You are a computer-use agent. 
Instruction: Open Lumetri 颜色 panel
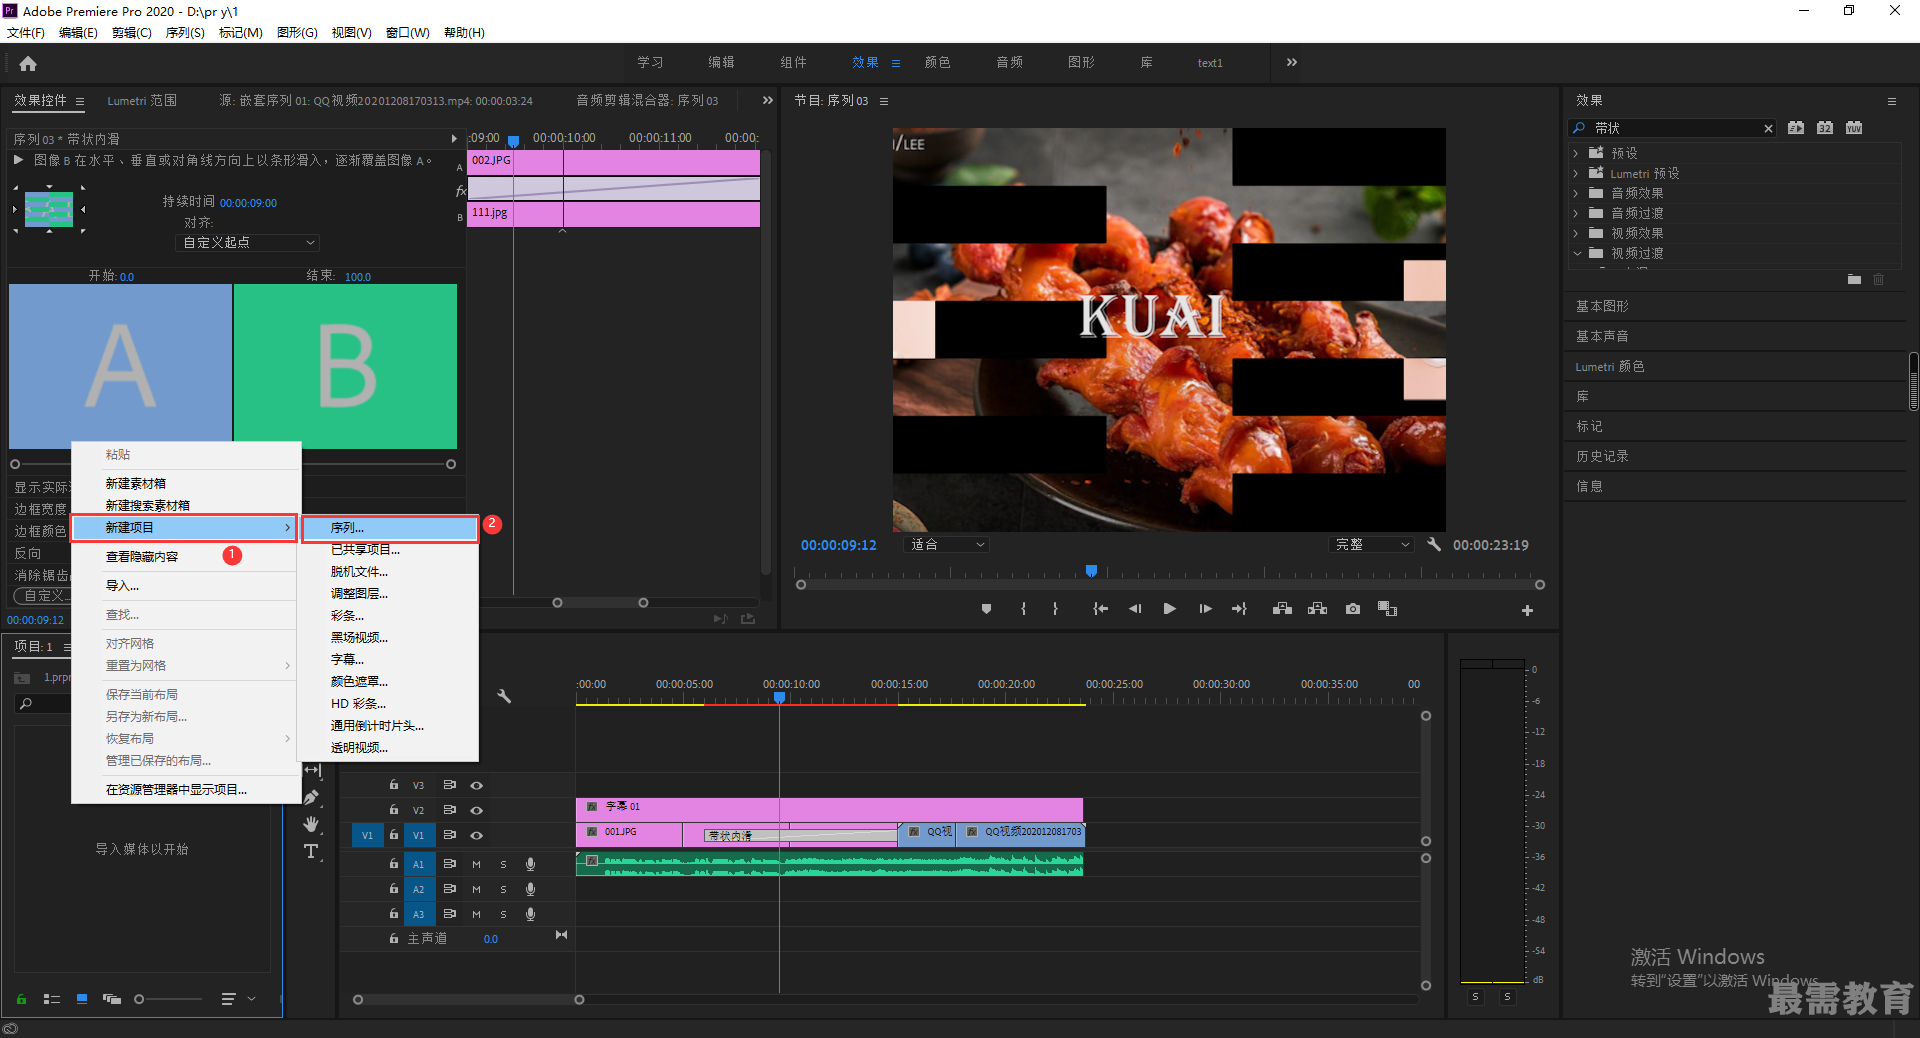[x=1610, y=366]
